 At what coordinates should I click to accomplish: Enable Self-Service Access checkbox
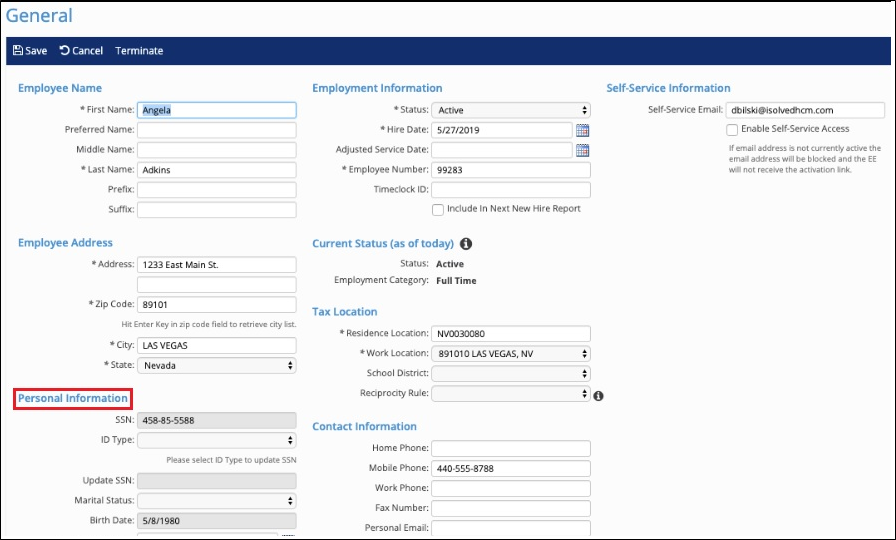(732, 129)
